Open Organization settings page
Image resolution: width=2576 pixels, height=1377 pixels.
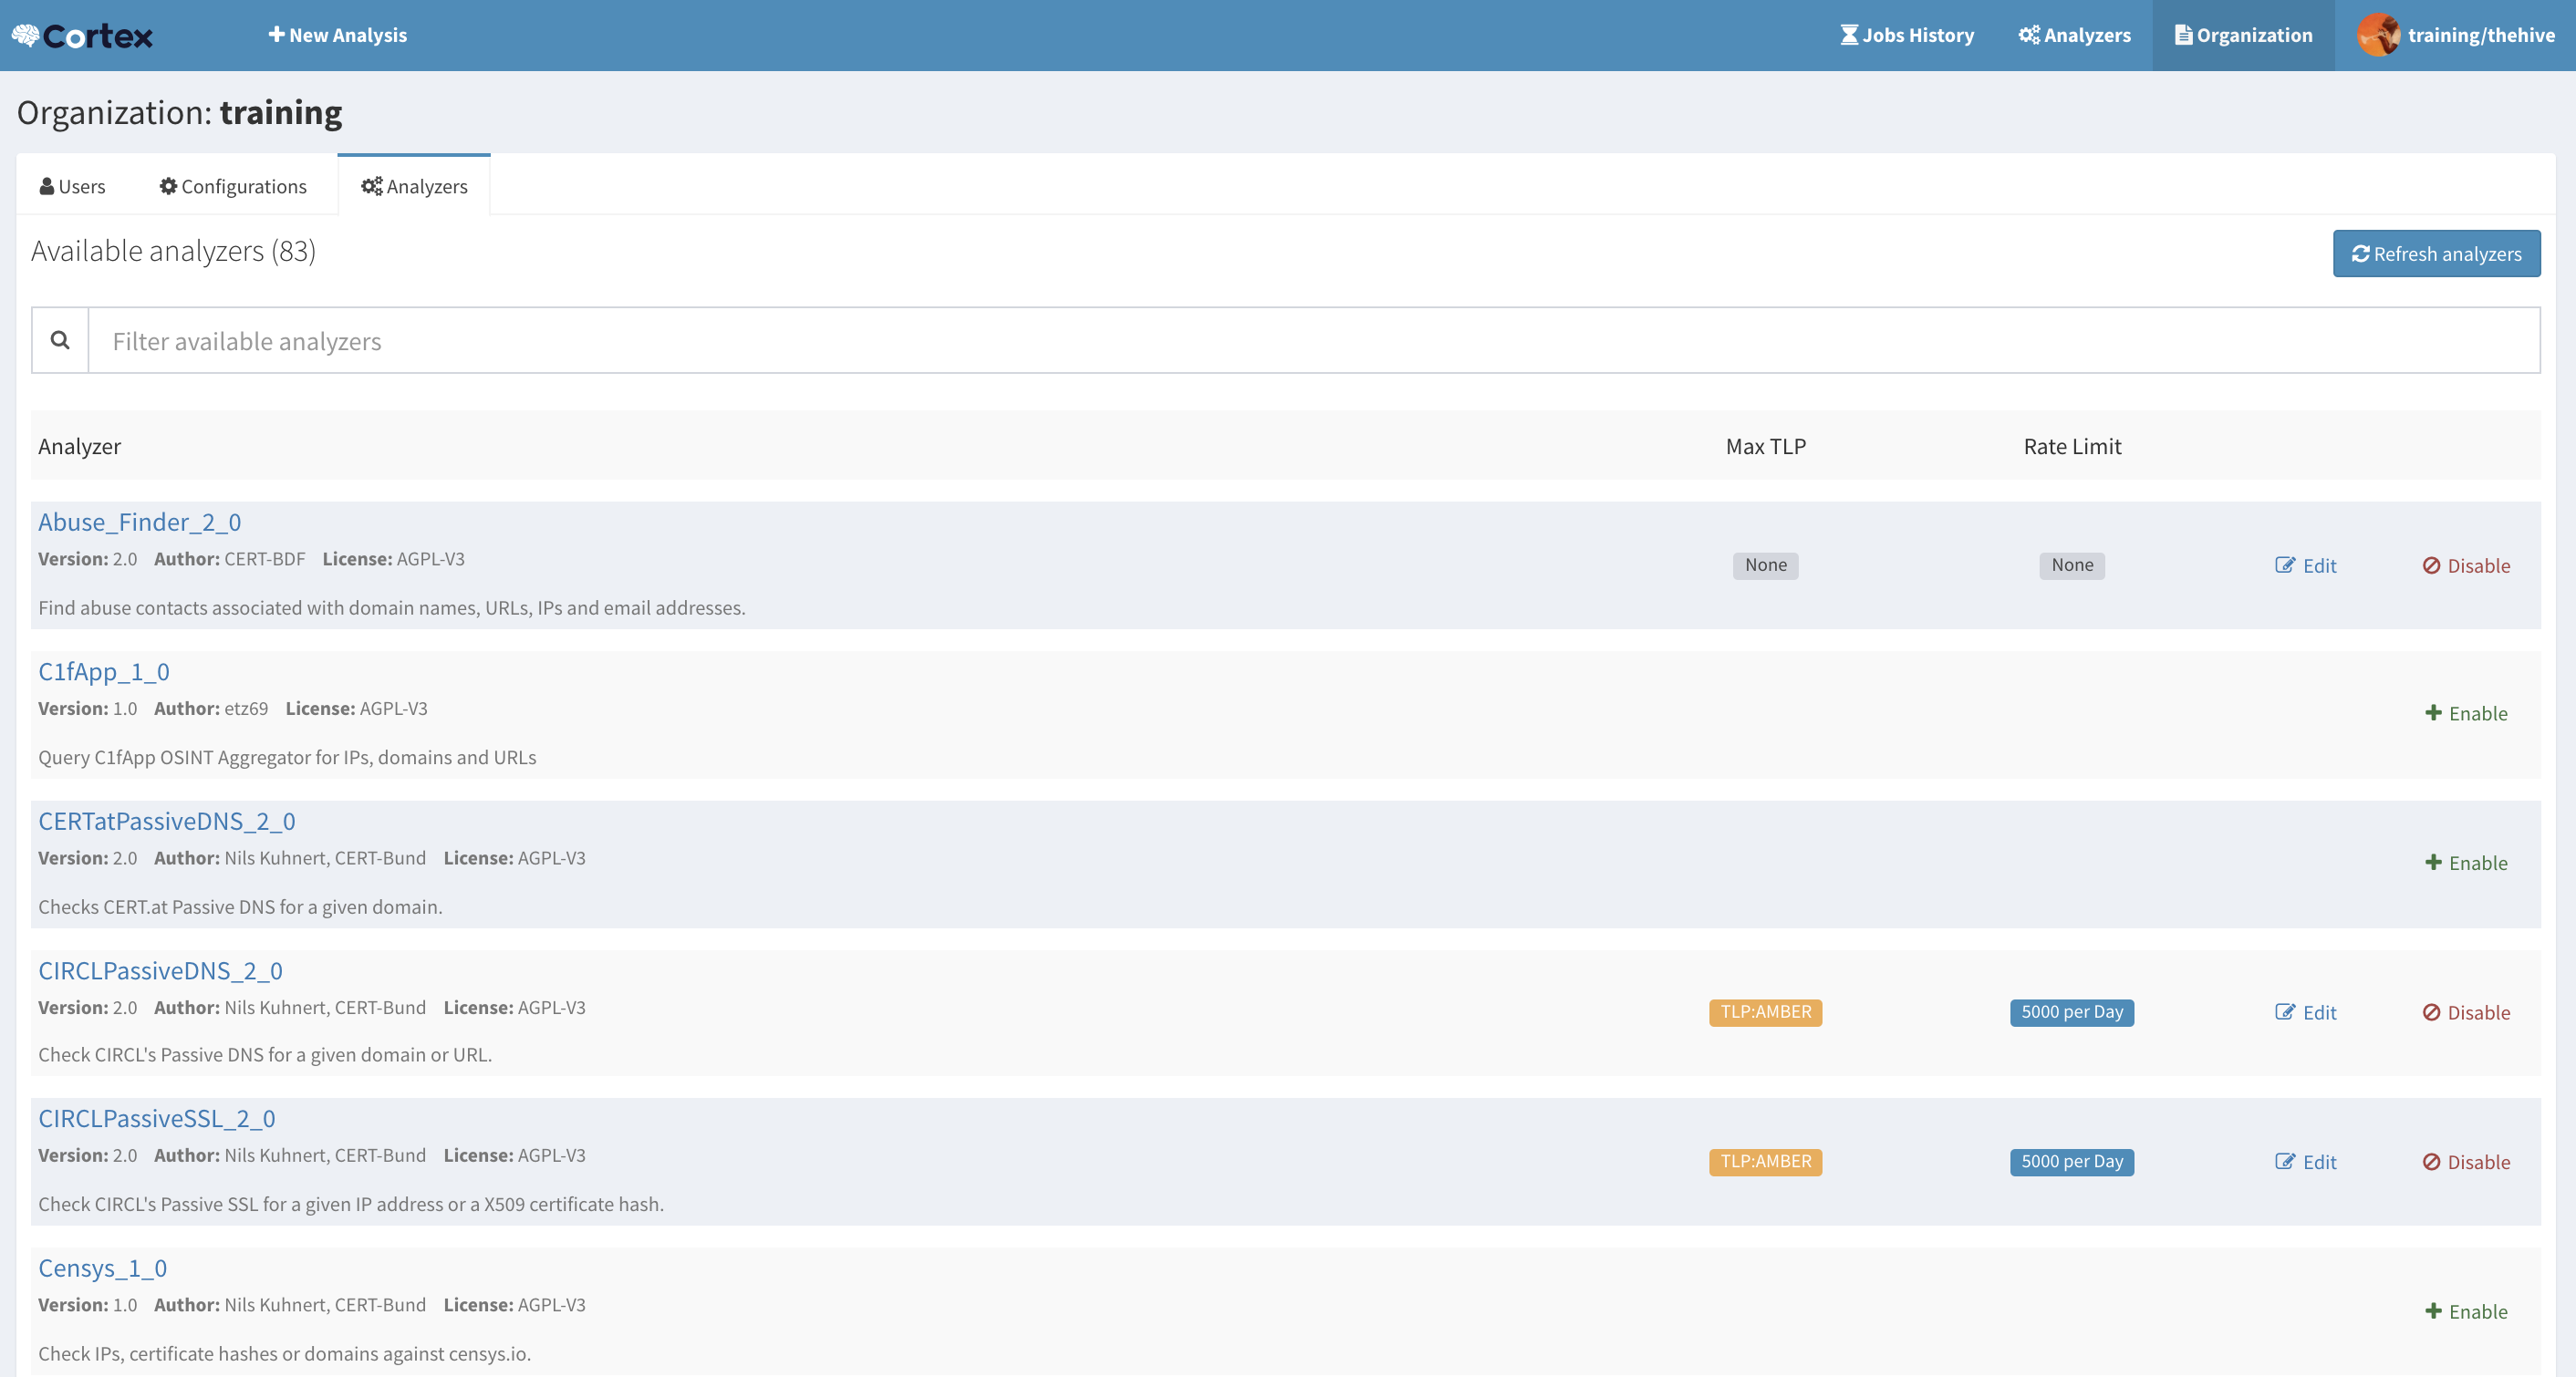tap(2242, 34)
